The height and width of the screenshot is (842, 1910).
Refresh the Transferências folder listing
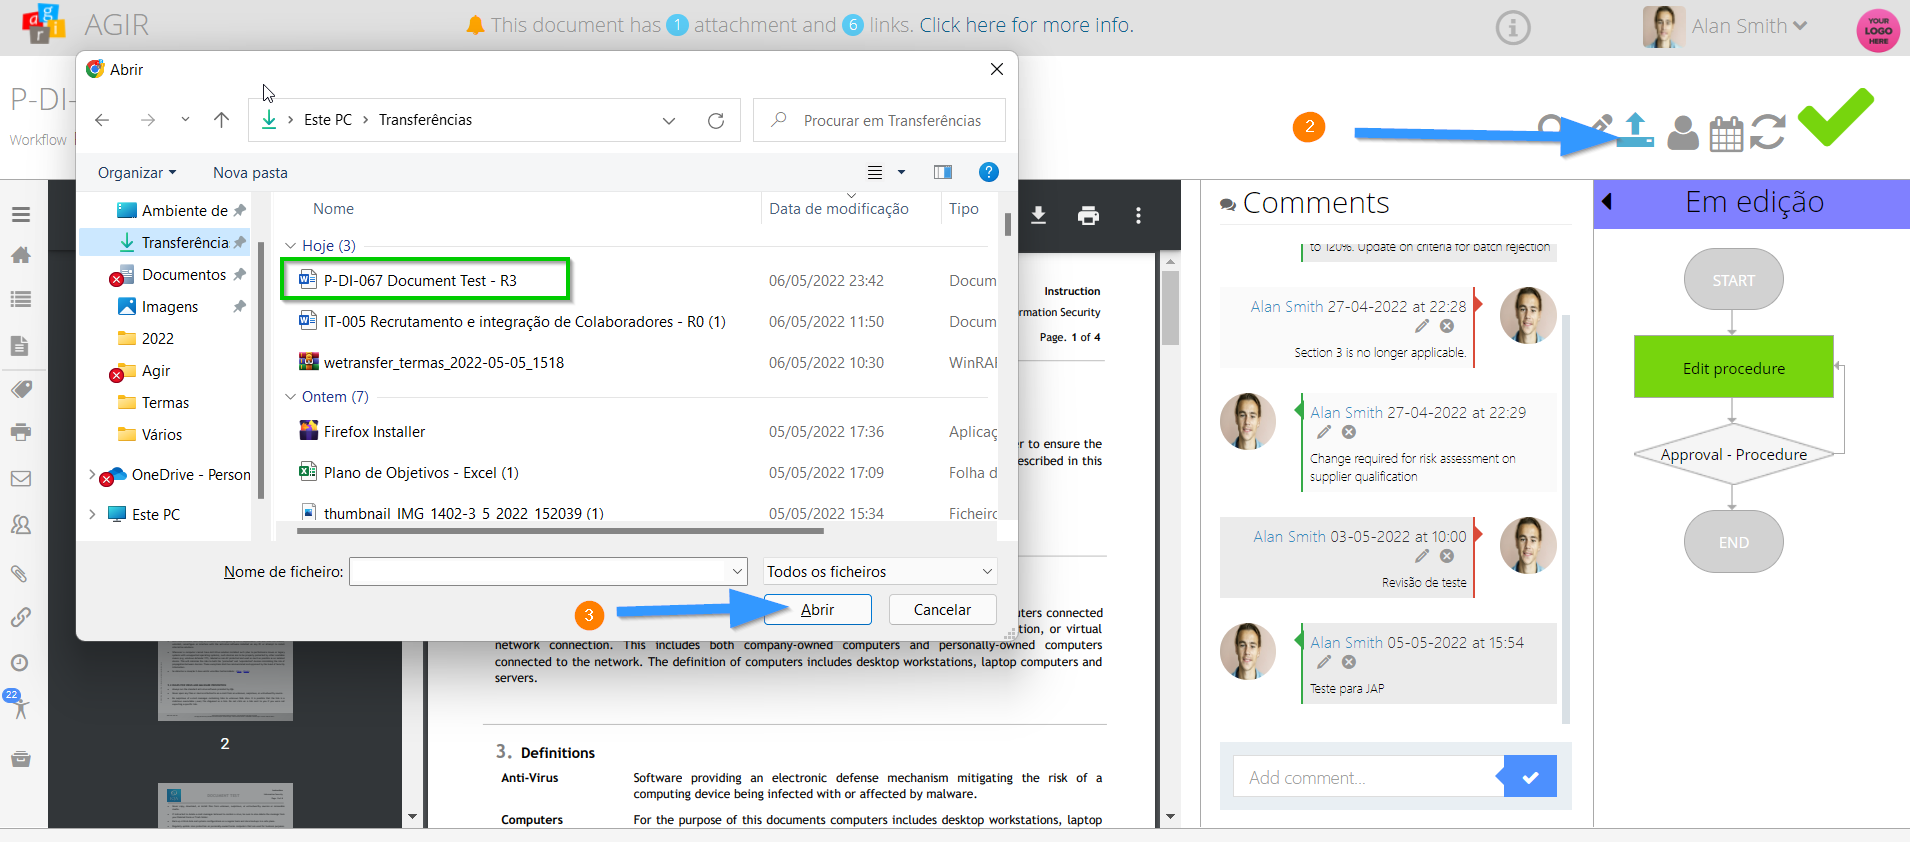coord(716,120)
